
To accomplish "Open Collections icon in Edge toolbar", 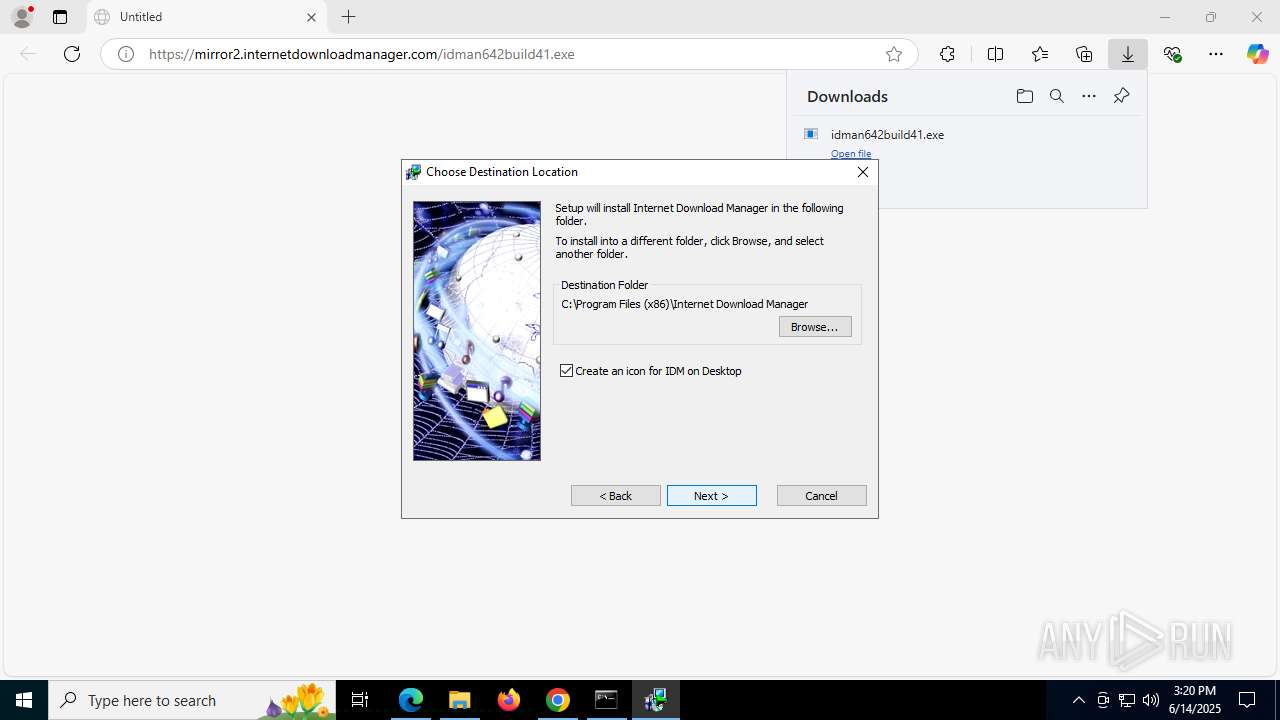I will [x=1084, y=54].
